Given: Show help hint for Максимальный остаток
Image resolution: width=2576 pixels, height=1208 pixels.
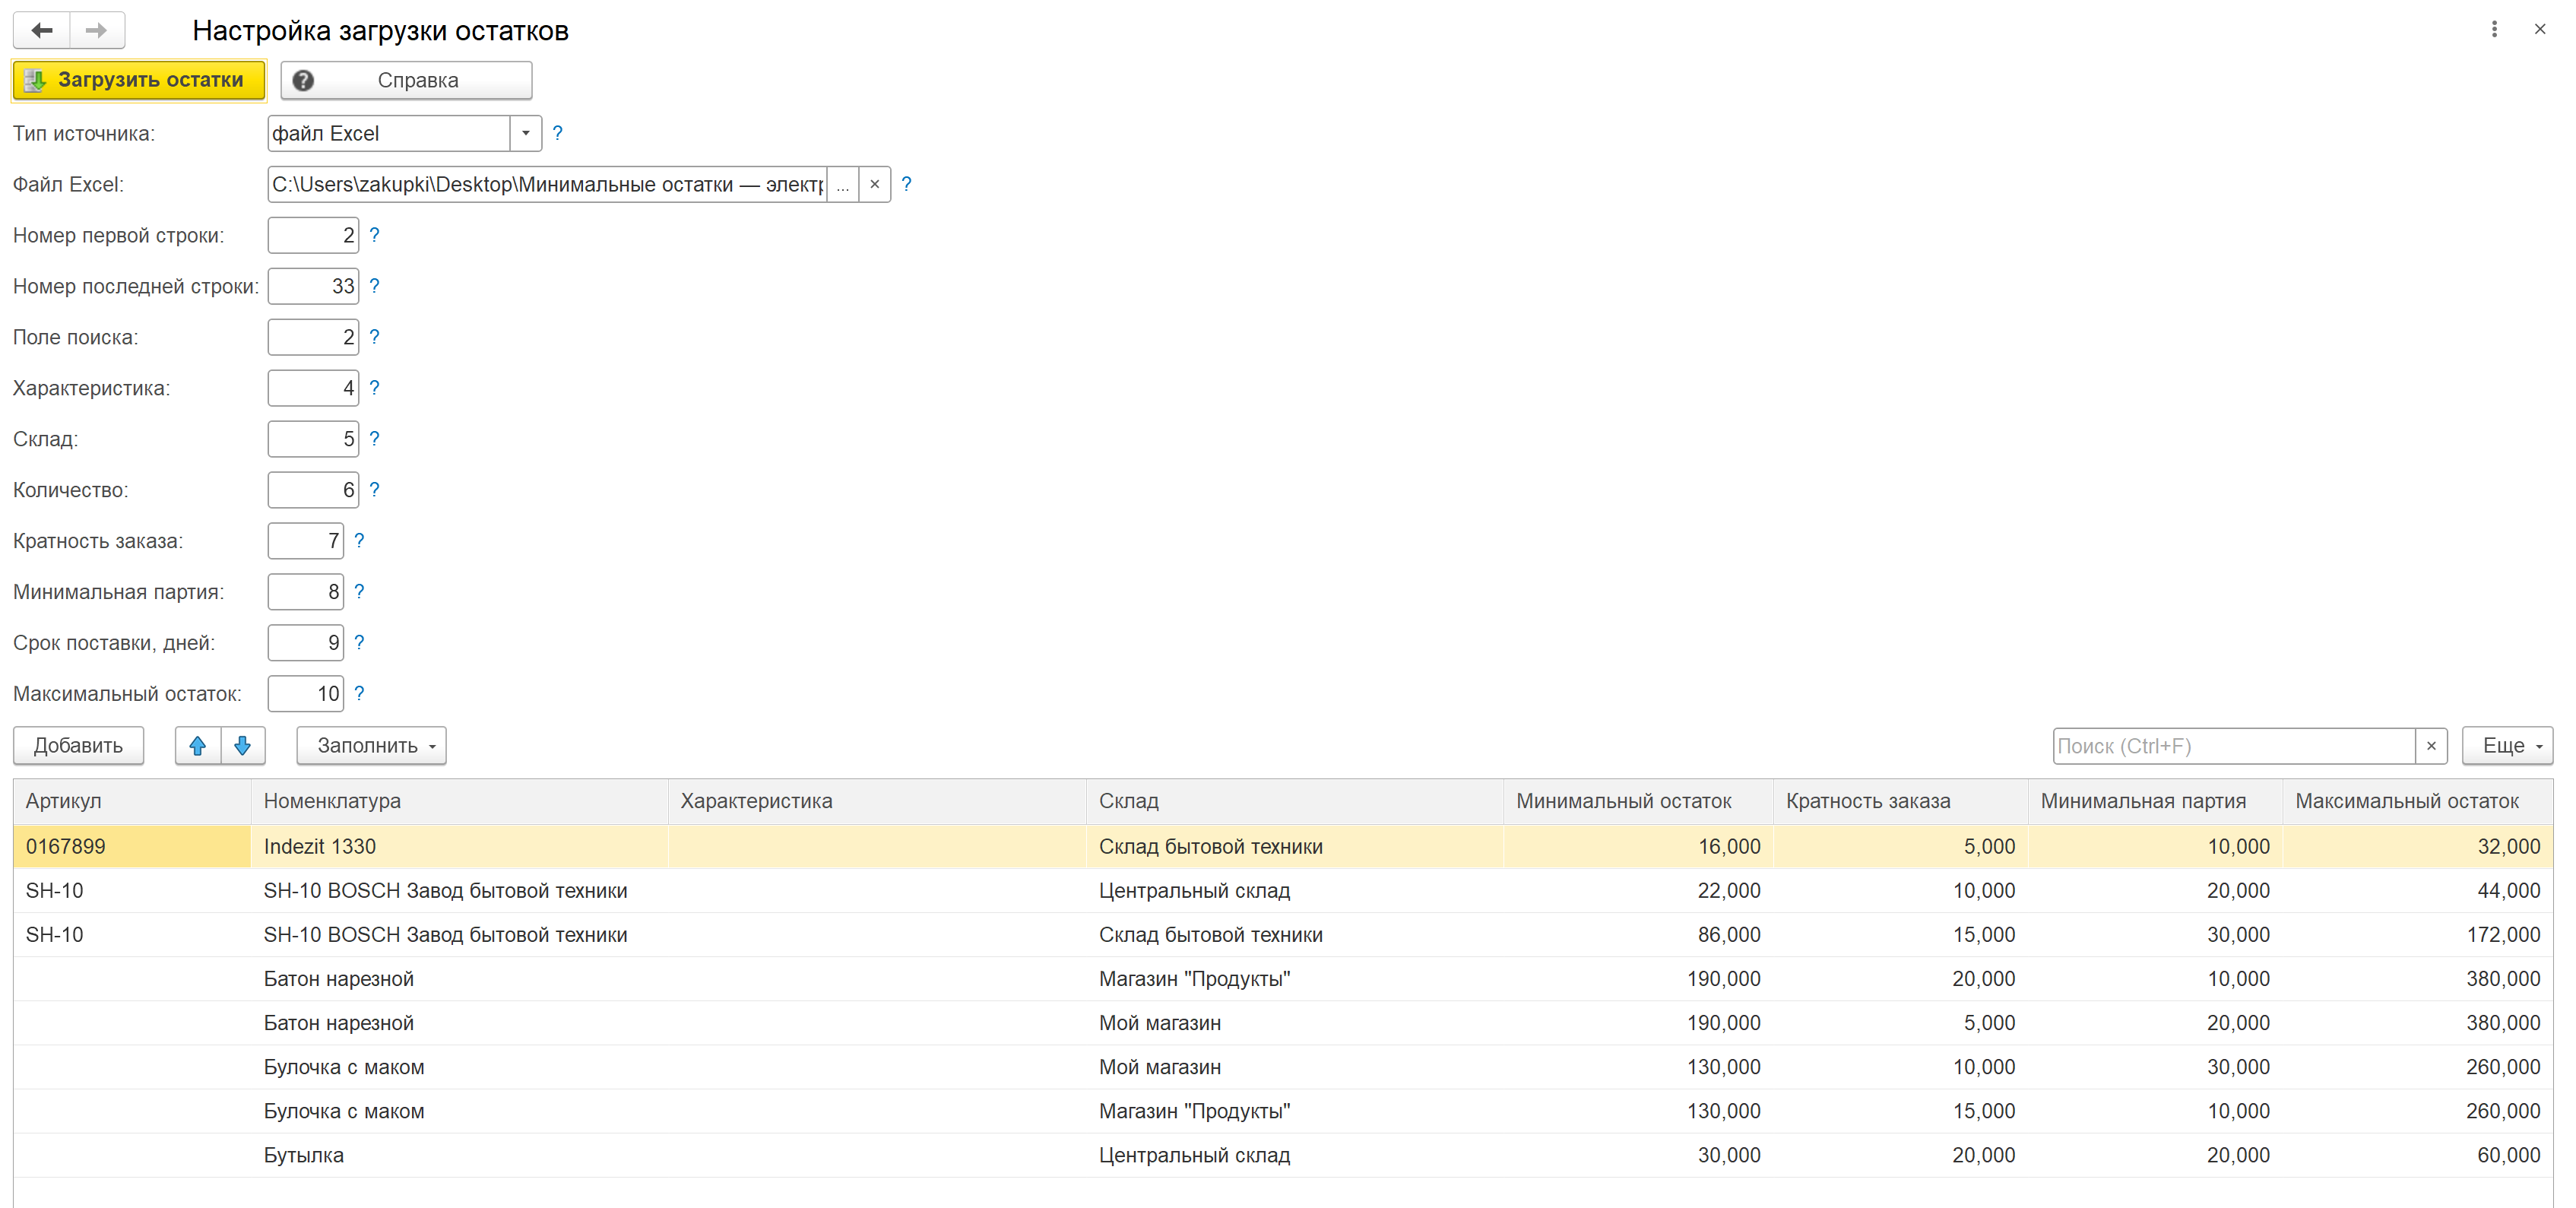Looking at the screenshot, I should pos(359,693).
